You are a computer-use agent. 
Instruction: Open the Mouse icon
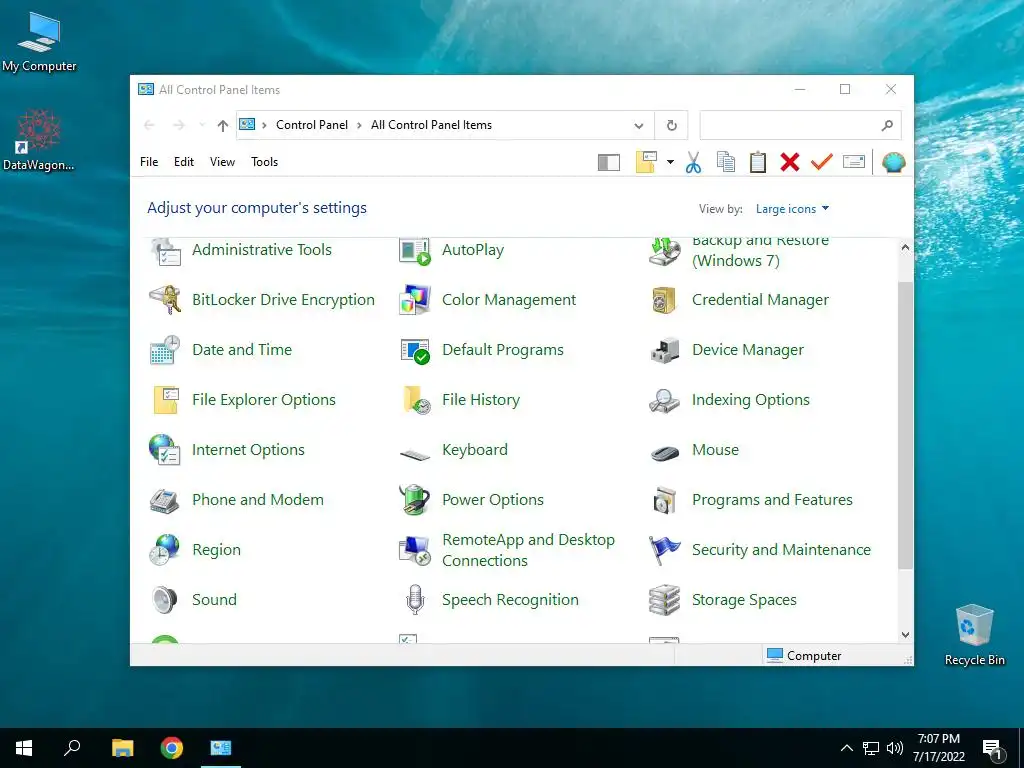tap(665, 452)
